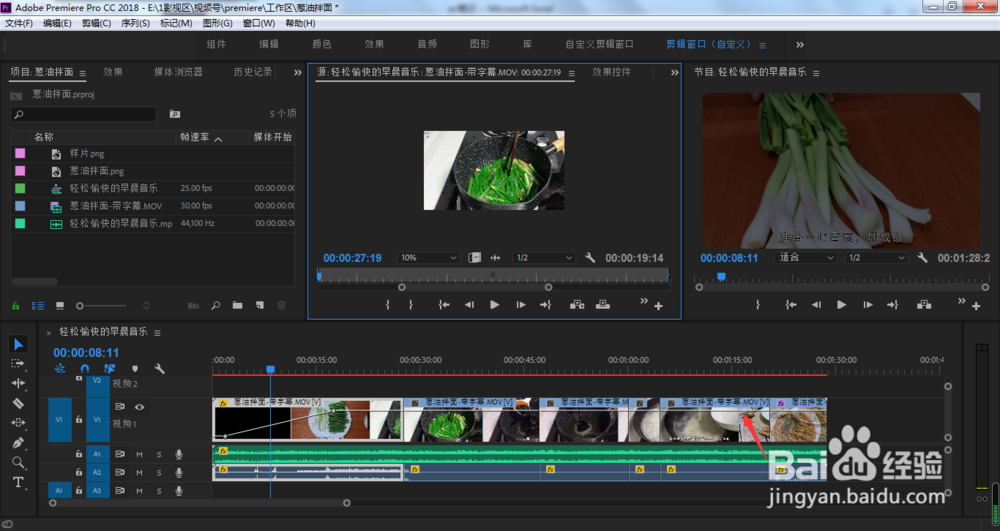Select the Razor tool
This screenshot has width=1000, height=531.
[18, 403]
